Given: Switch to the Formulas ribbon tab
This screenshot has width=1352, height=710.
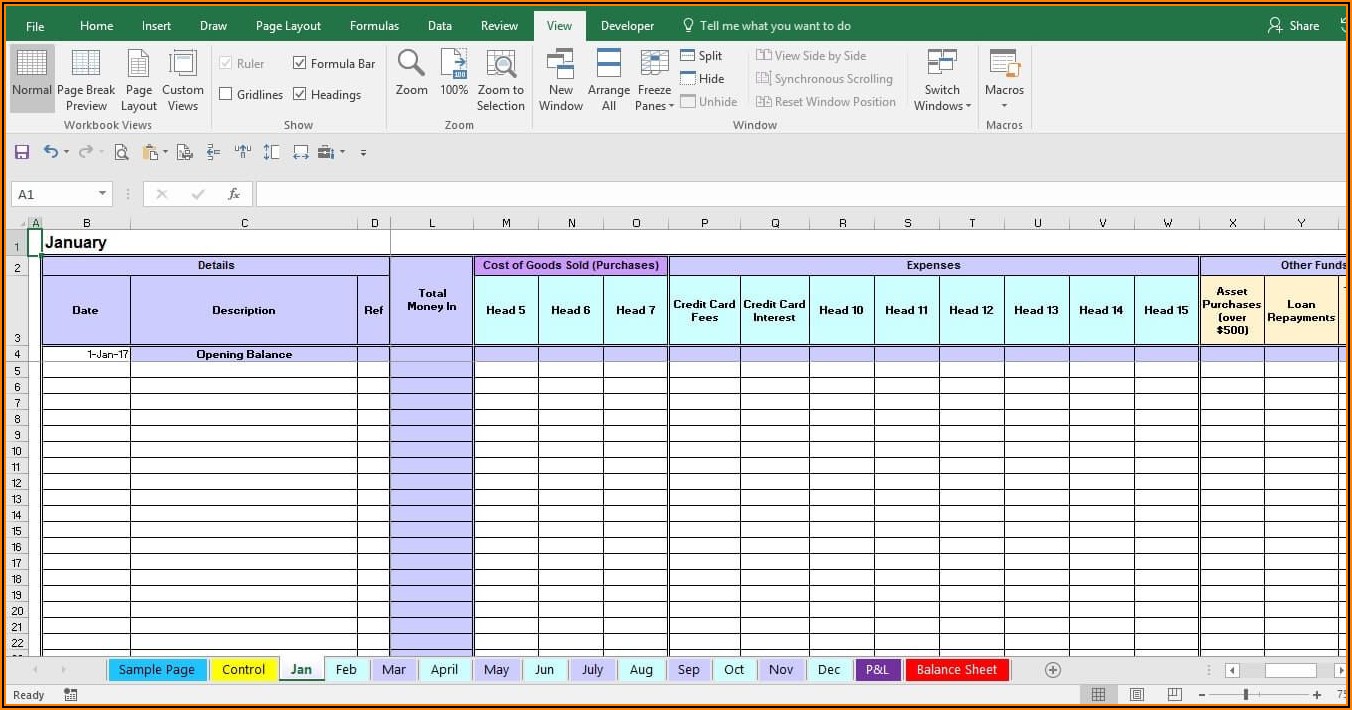Looking at the screenshot, I should [x=374, y=26].
